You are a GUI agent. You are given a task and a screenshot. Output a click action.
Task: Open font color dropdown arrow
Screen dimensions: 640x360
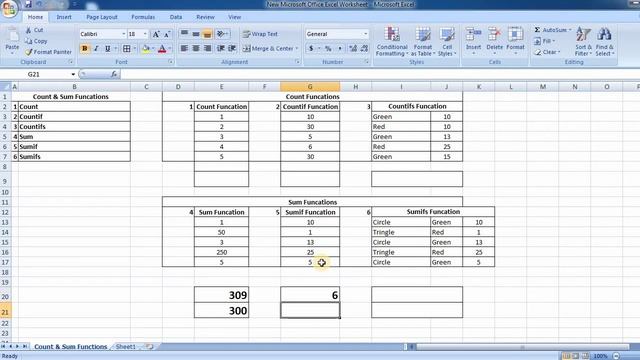170,49
